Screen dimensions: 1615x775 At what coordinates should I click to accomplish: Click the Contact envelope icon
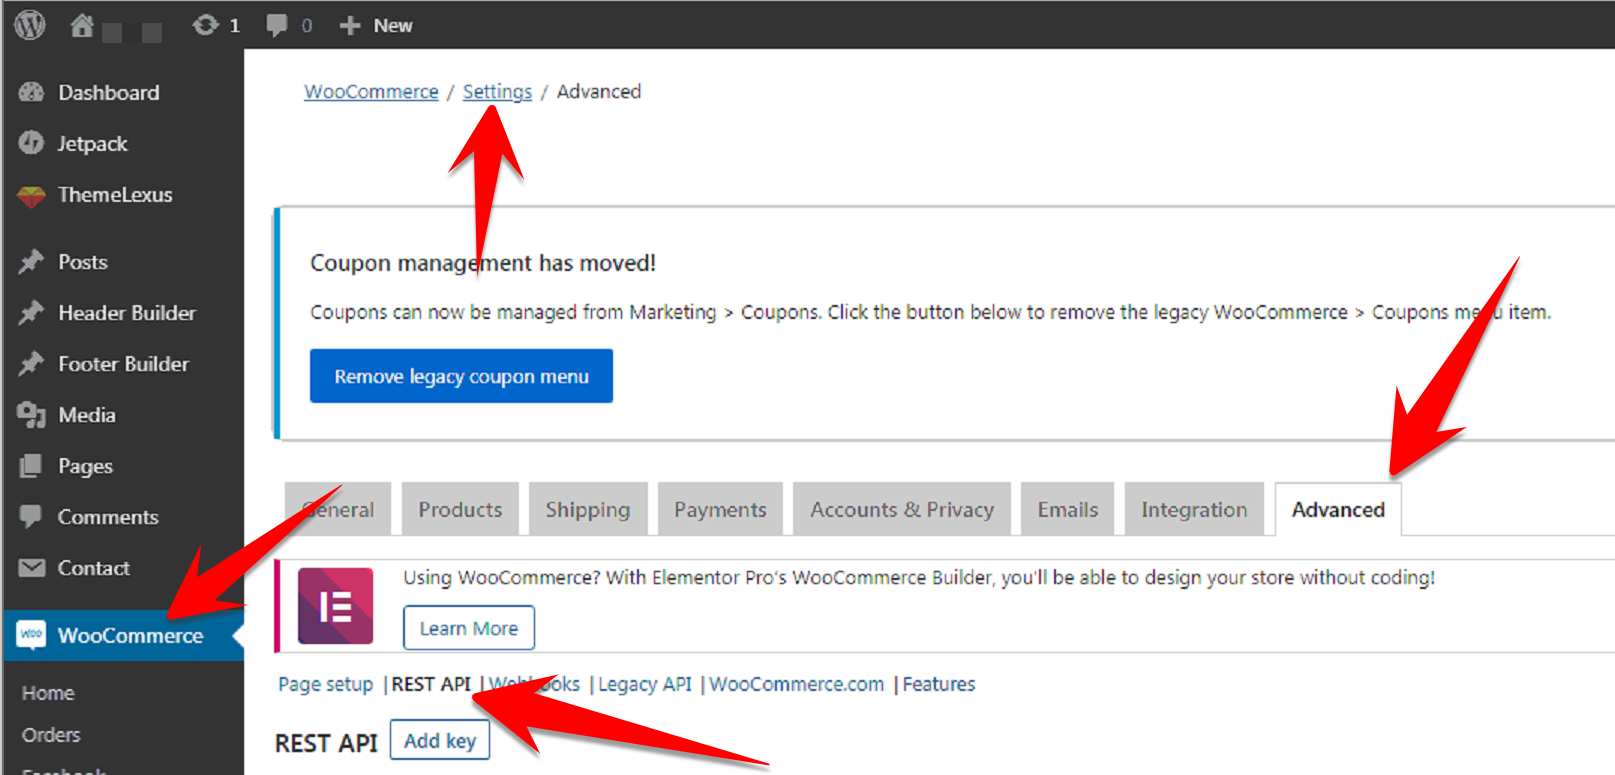click(x=32, y=568)
